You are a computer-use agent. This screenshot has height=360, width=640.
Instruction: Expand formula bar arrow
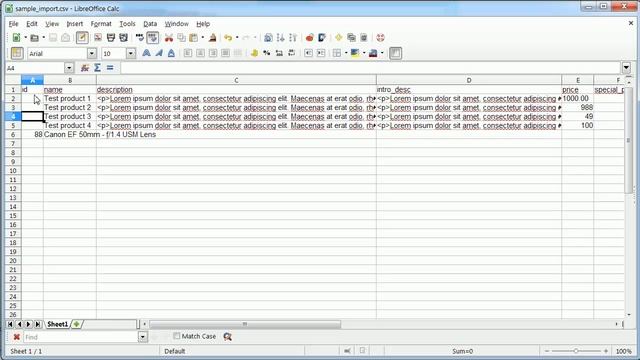click(x=626, y=68)
